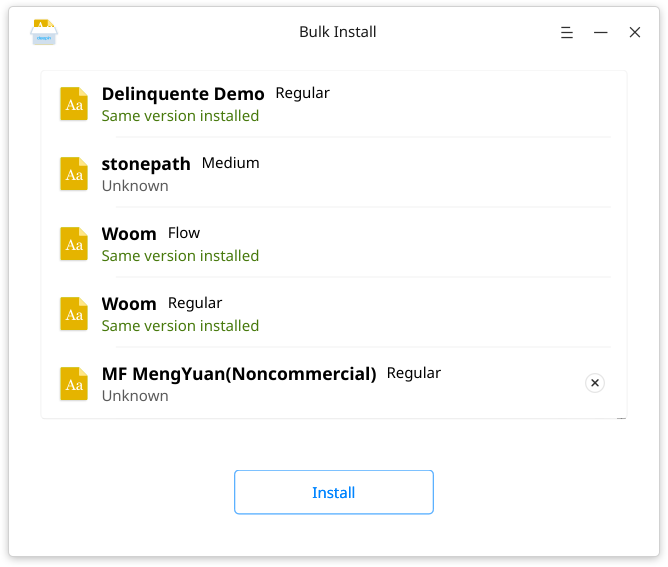Open the hamburger menu in title bar
The image size is (668, 567).
567,32
